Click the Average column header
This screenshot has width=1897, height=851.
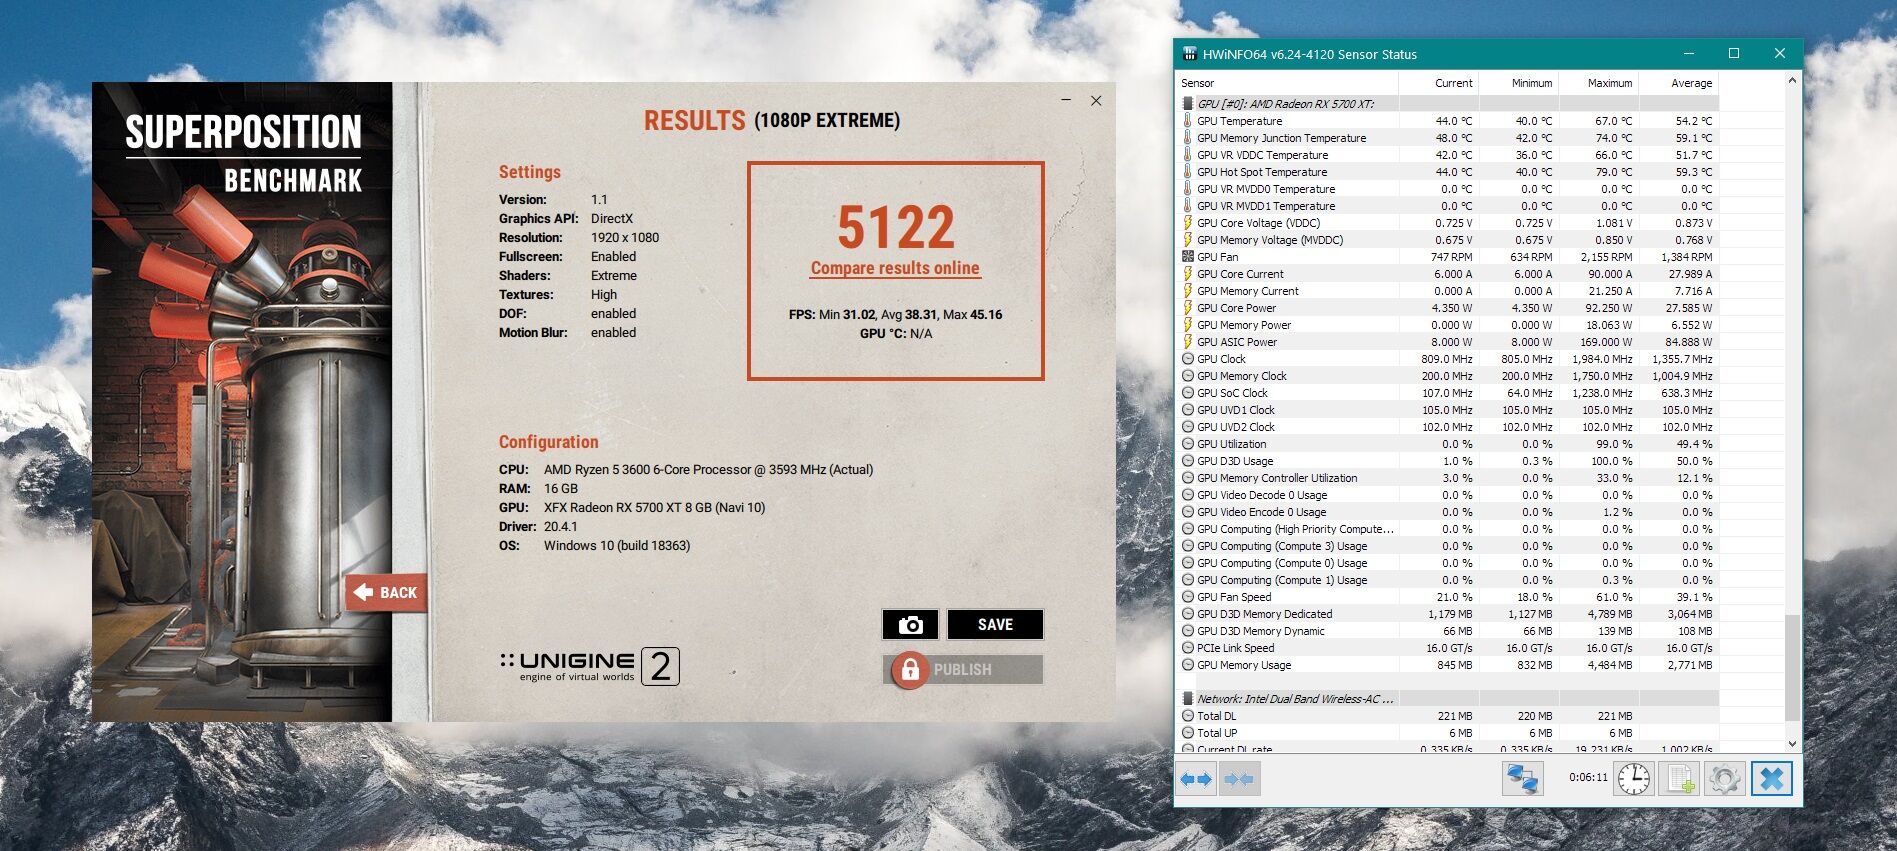coord(1678,83)
